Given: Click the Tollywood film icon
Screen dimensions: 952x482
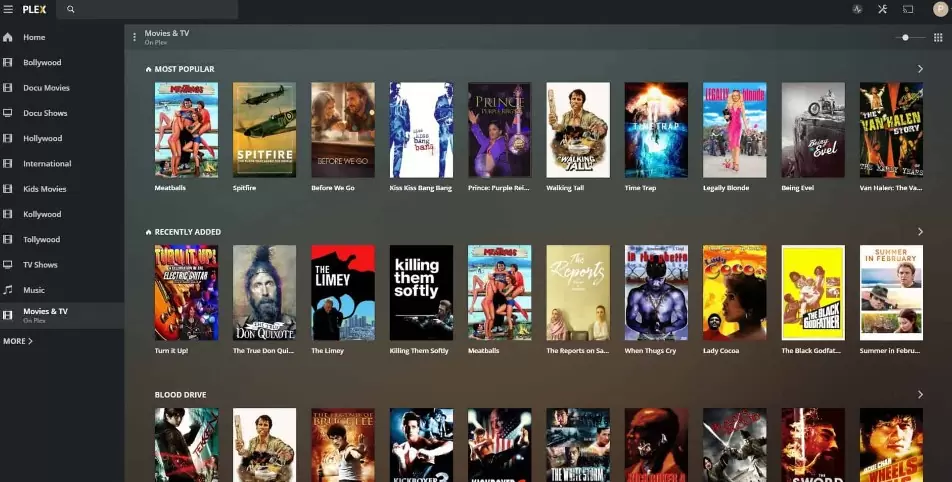Looking at the screenshot, I should (x=8, y=239).
